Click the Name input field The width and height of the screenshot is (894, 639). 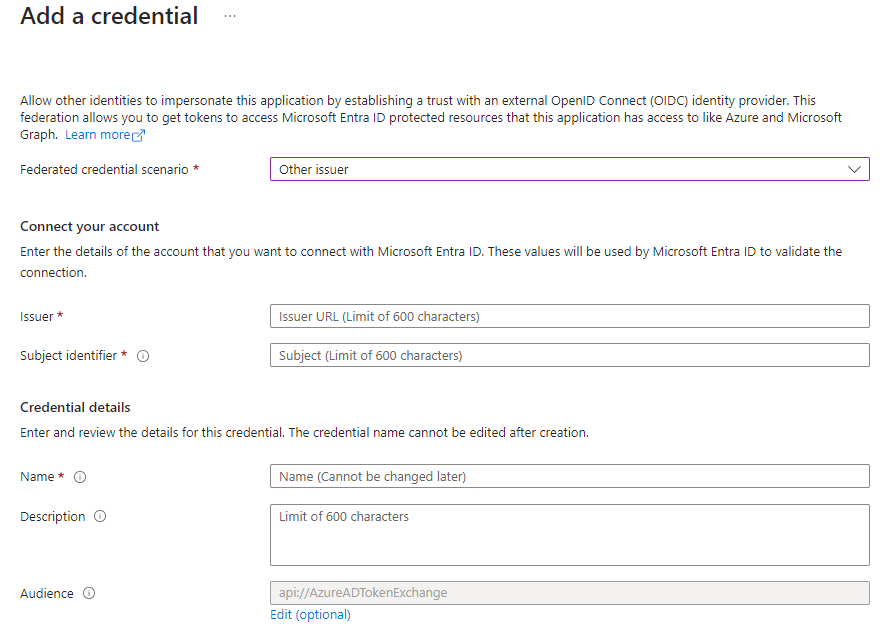(x=569, y=476)
